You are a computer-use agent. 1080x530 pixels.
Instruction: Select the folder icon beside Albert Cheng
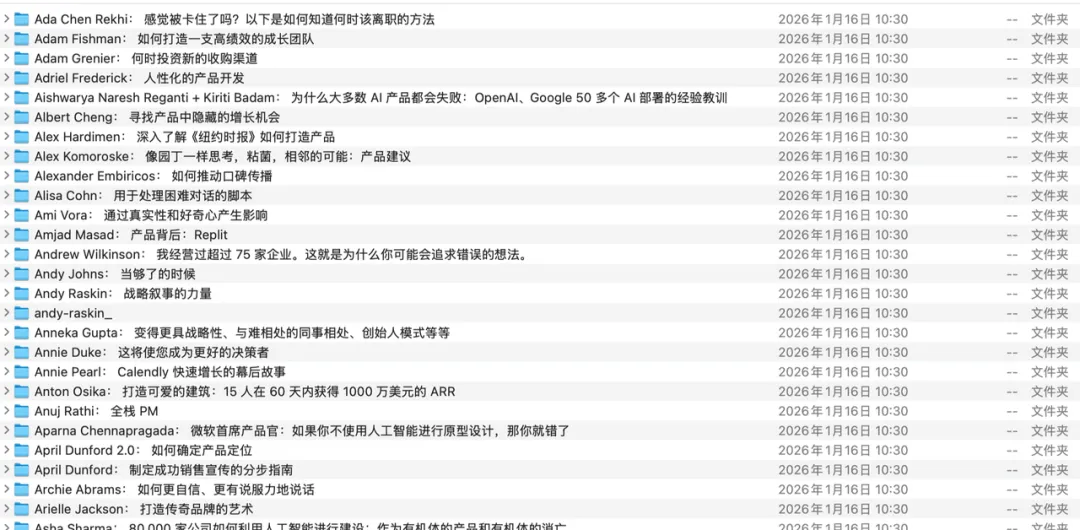click(x=21, y=117)
